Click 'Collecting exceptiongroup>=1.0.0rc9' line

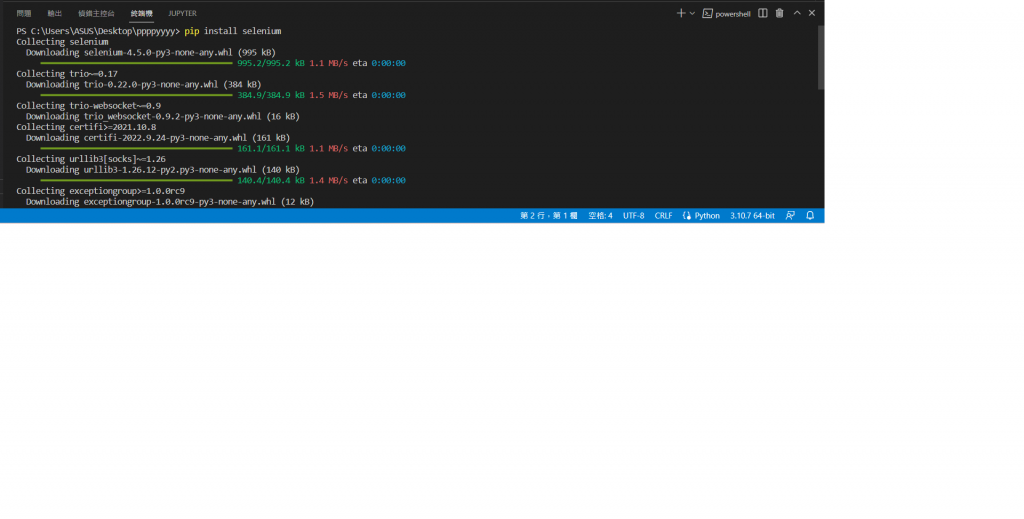[101, 191]
